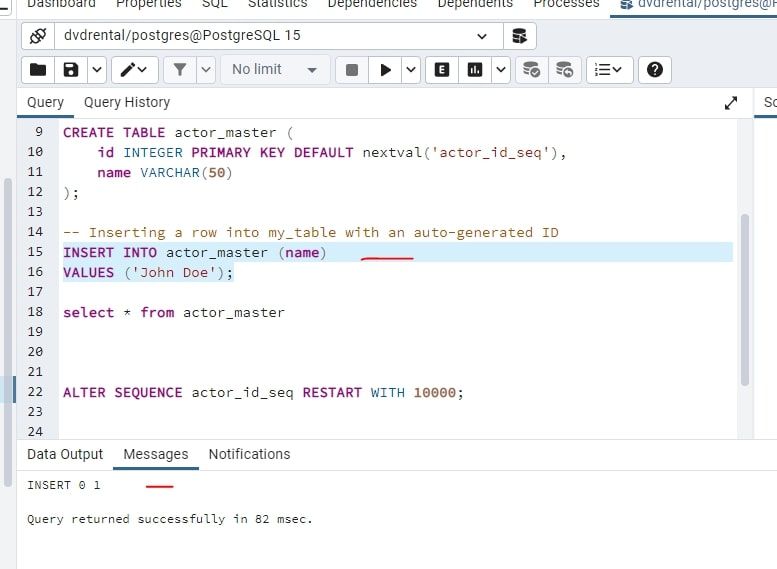
Task: Click the value 10000 on line 22
Action: pyautogui.click(x=435, y=393)
